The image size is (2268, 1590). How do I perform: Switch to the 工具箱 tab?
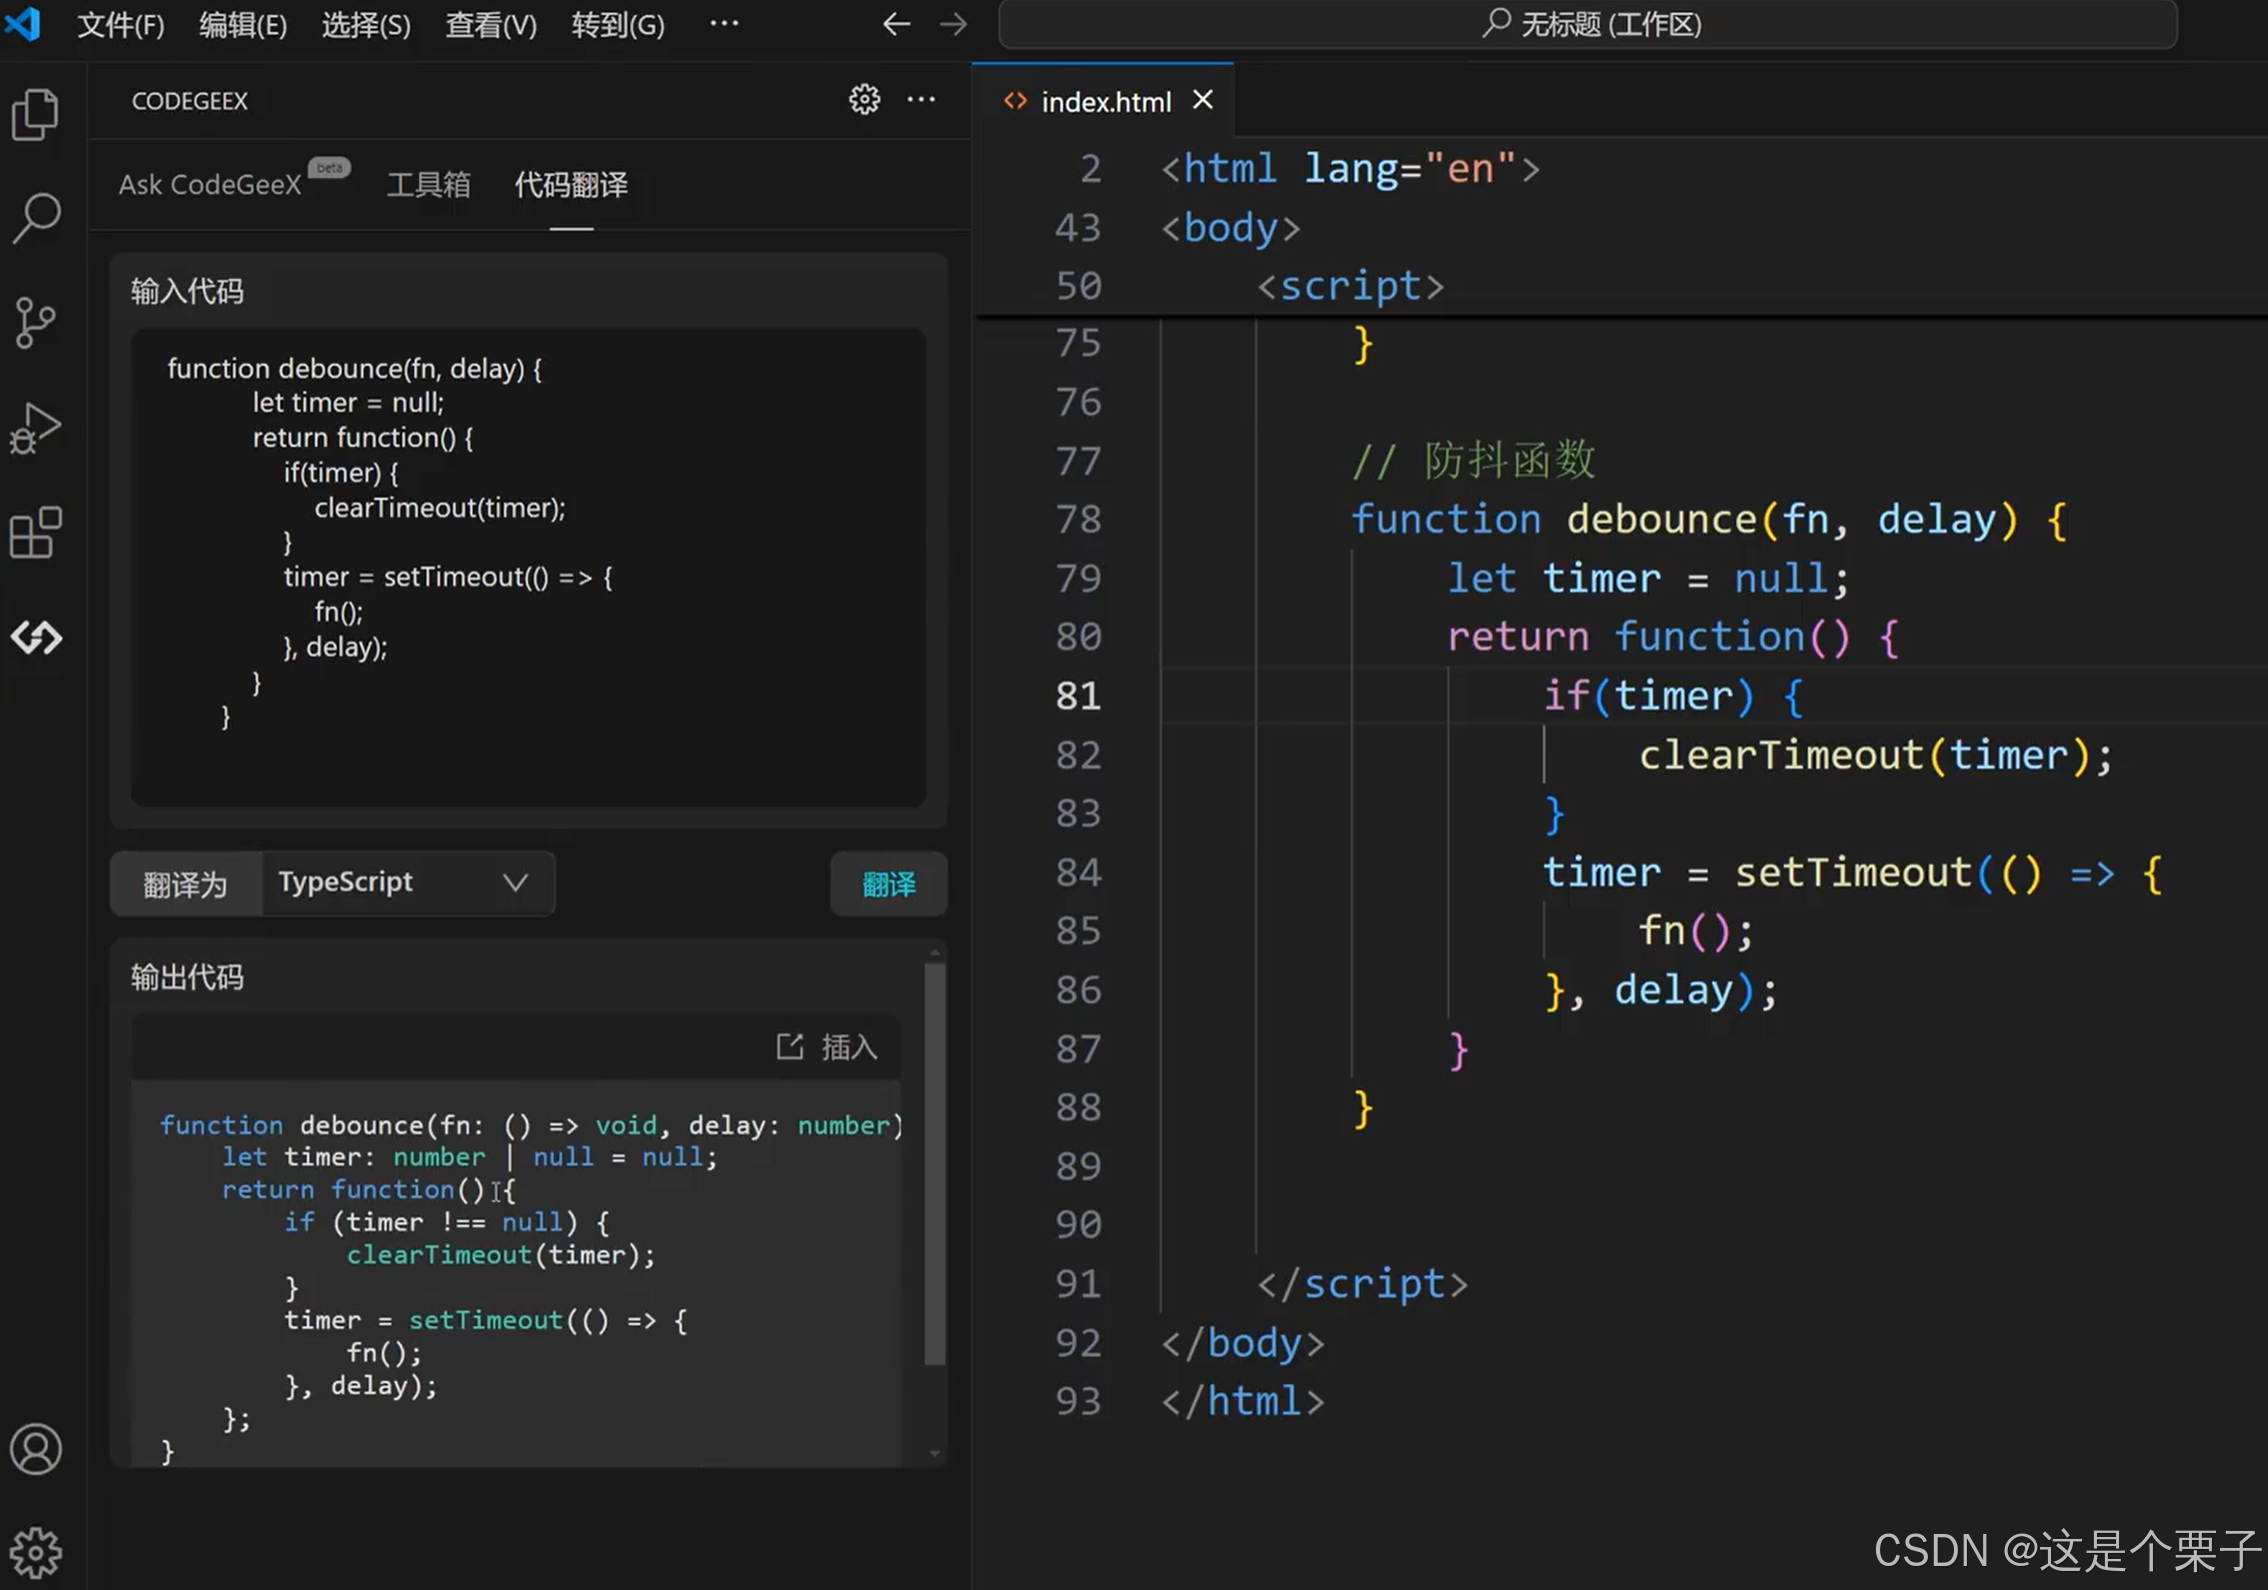tap(428, 185)
